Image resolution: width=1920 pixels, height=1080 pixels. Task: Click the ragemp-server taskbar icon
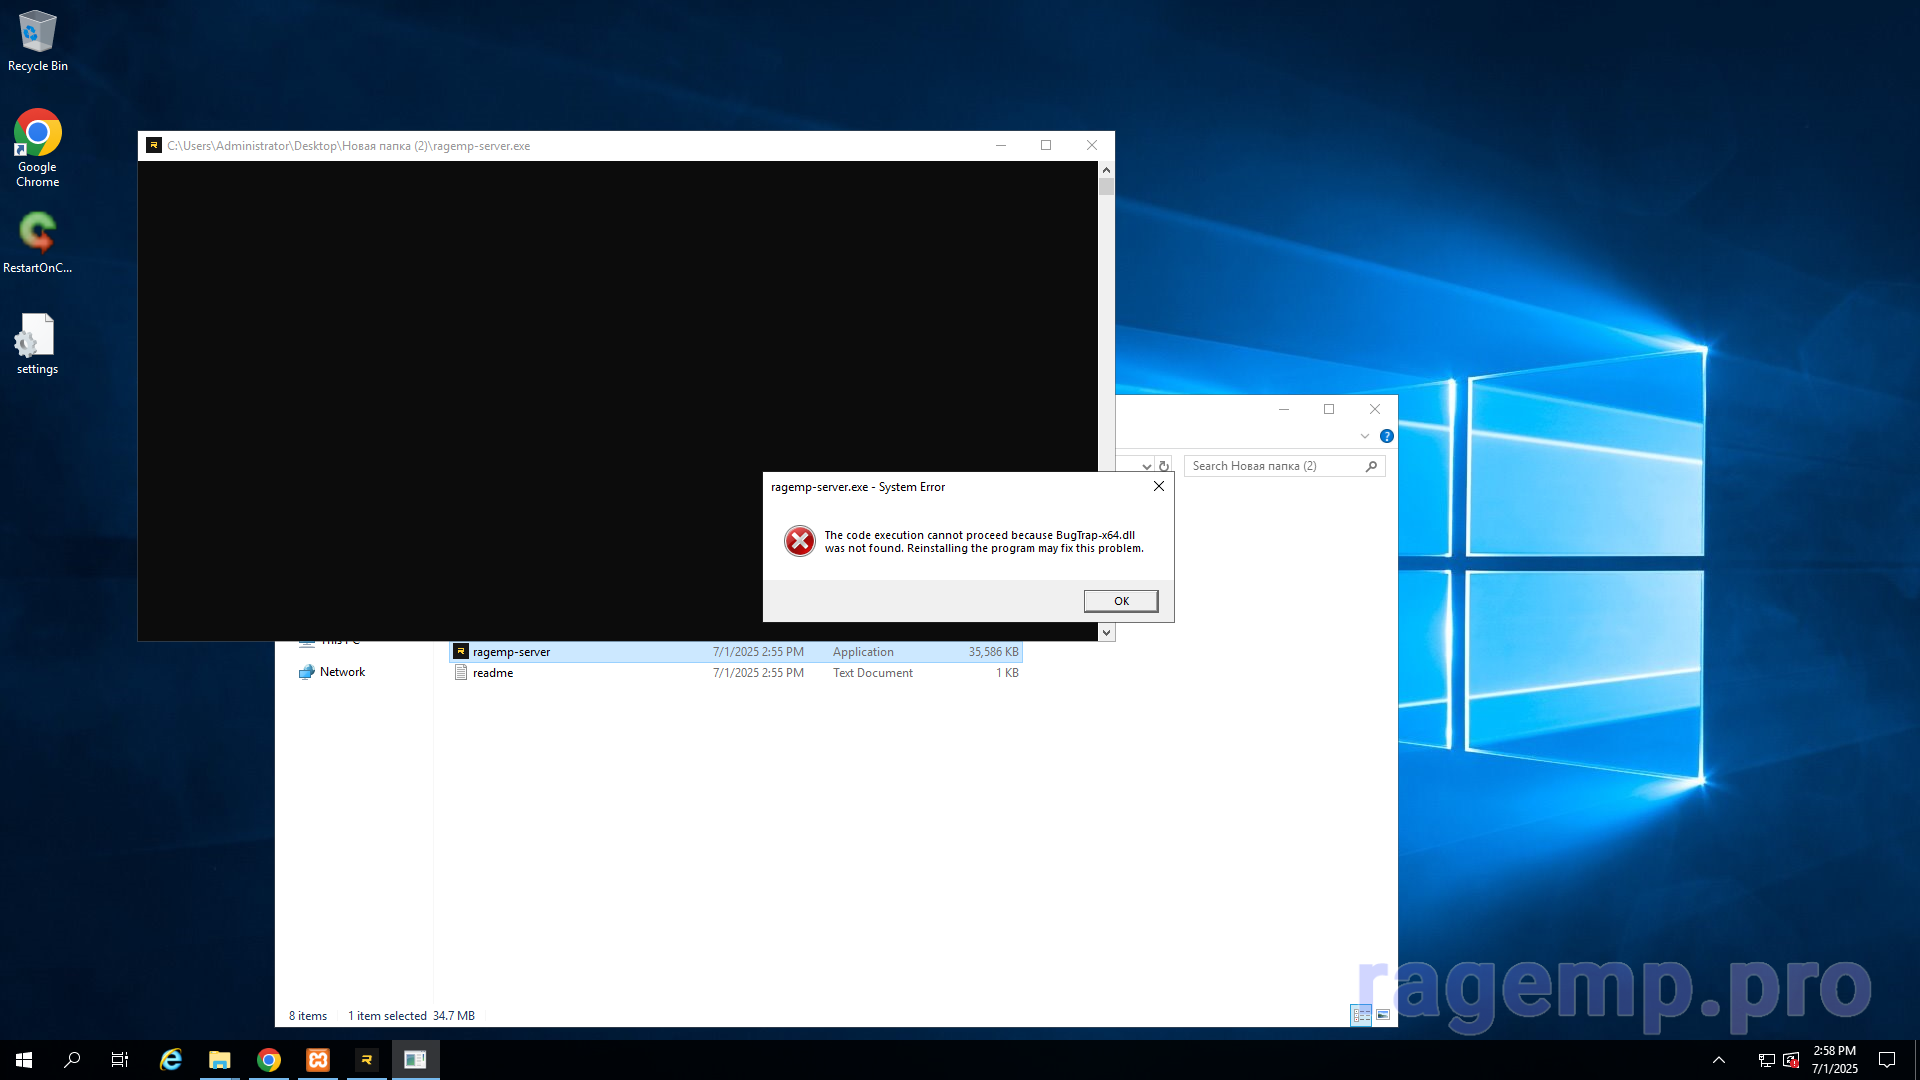(x=367, y=1060)
